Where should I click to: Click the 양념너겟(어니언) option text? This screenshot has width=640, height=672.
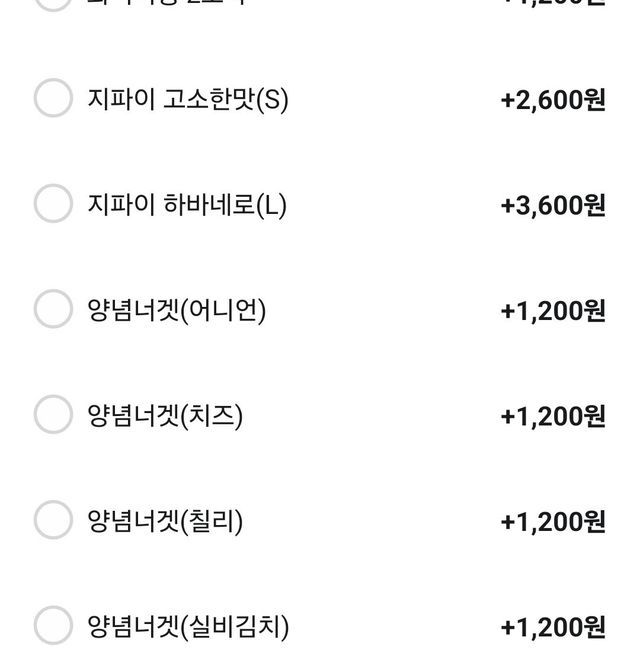click(x=177, y=311)
